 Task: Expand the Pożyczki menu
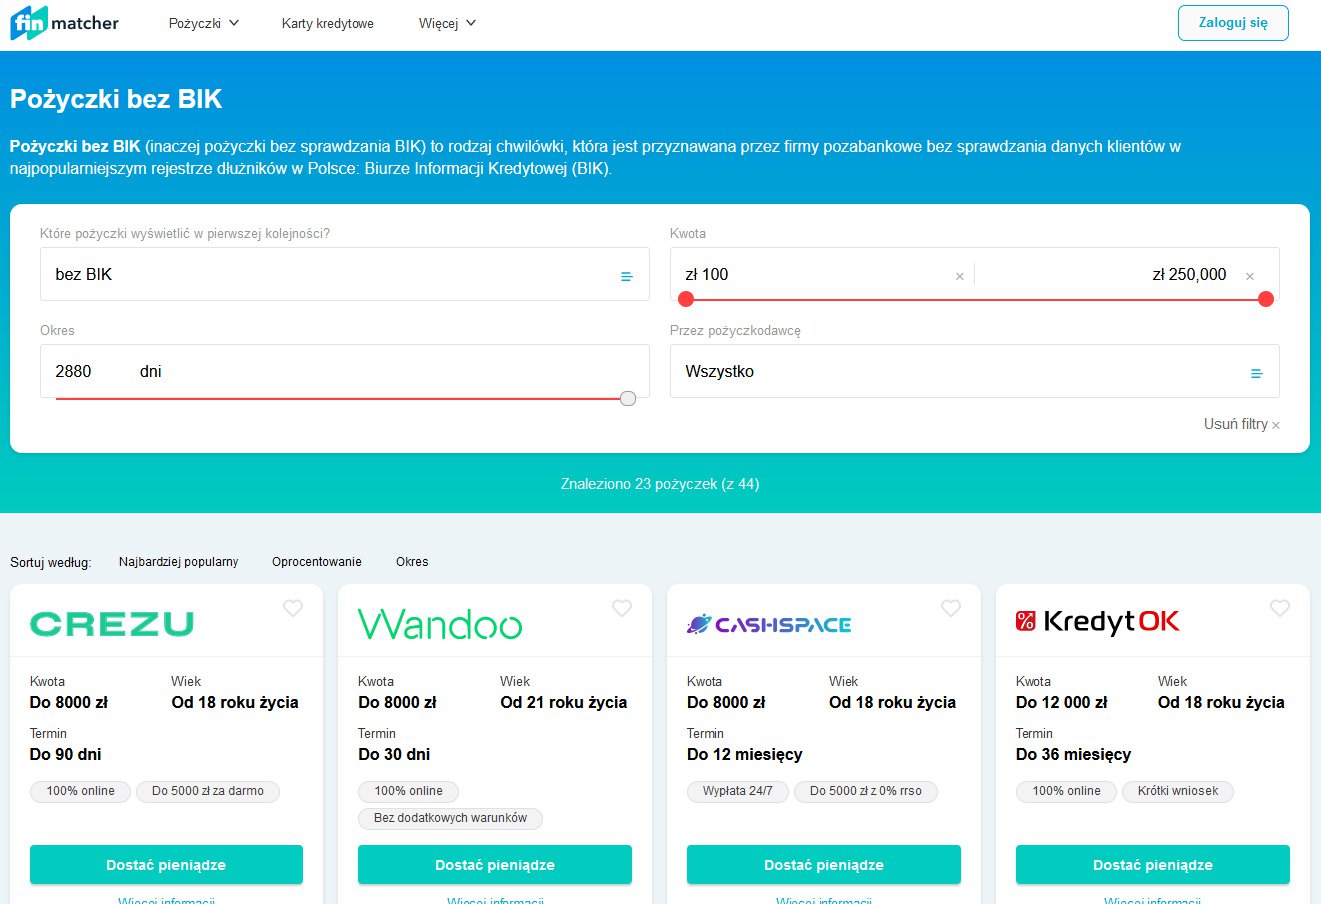click(x=204, y=23)
